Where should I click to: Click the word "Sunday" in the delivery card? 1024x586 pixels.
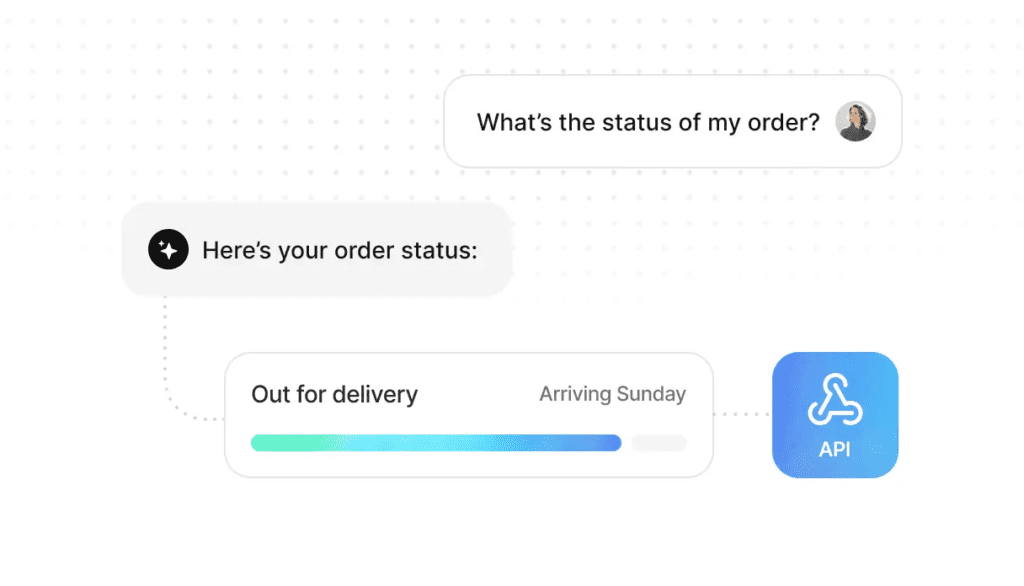(649, 394)
